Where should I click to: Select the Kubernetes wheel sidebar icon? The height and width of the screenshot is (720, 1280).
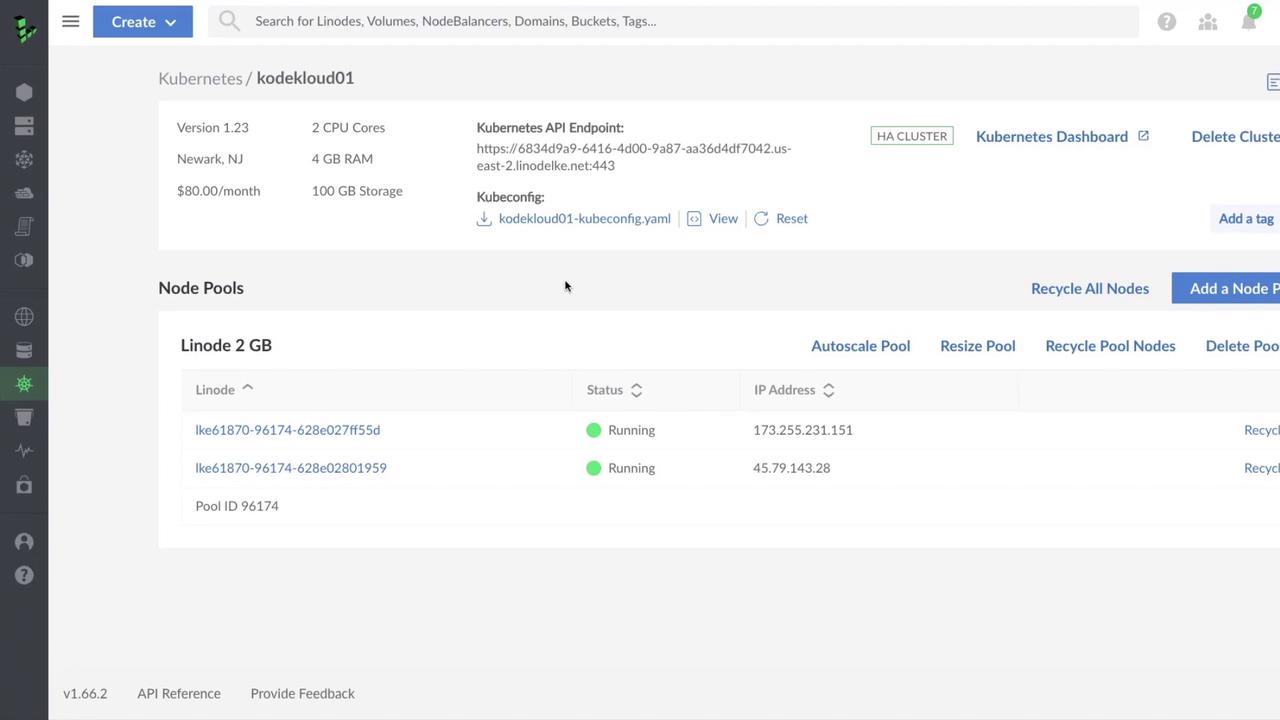(24, 384)
